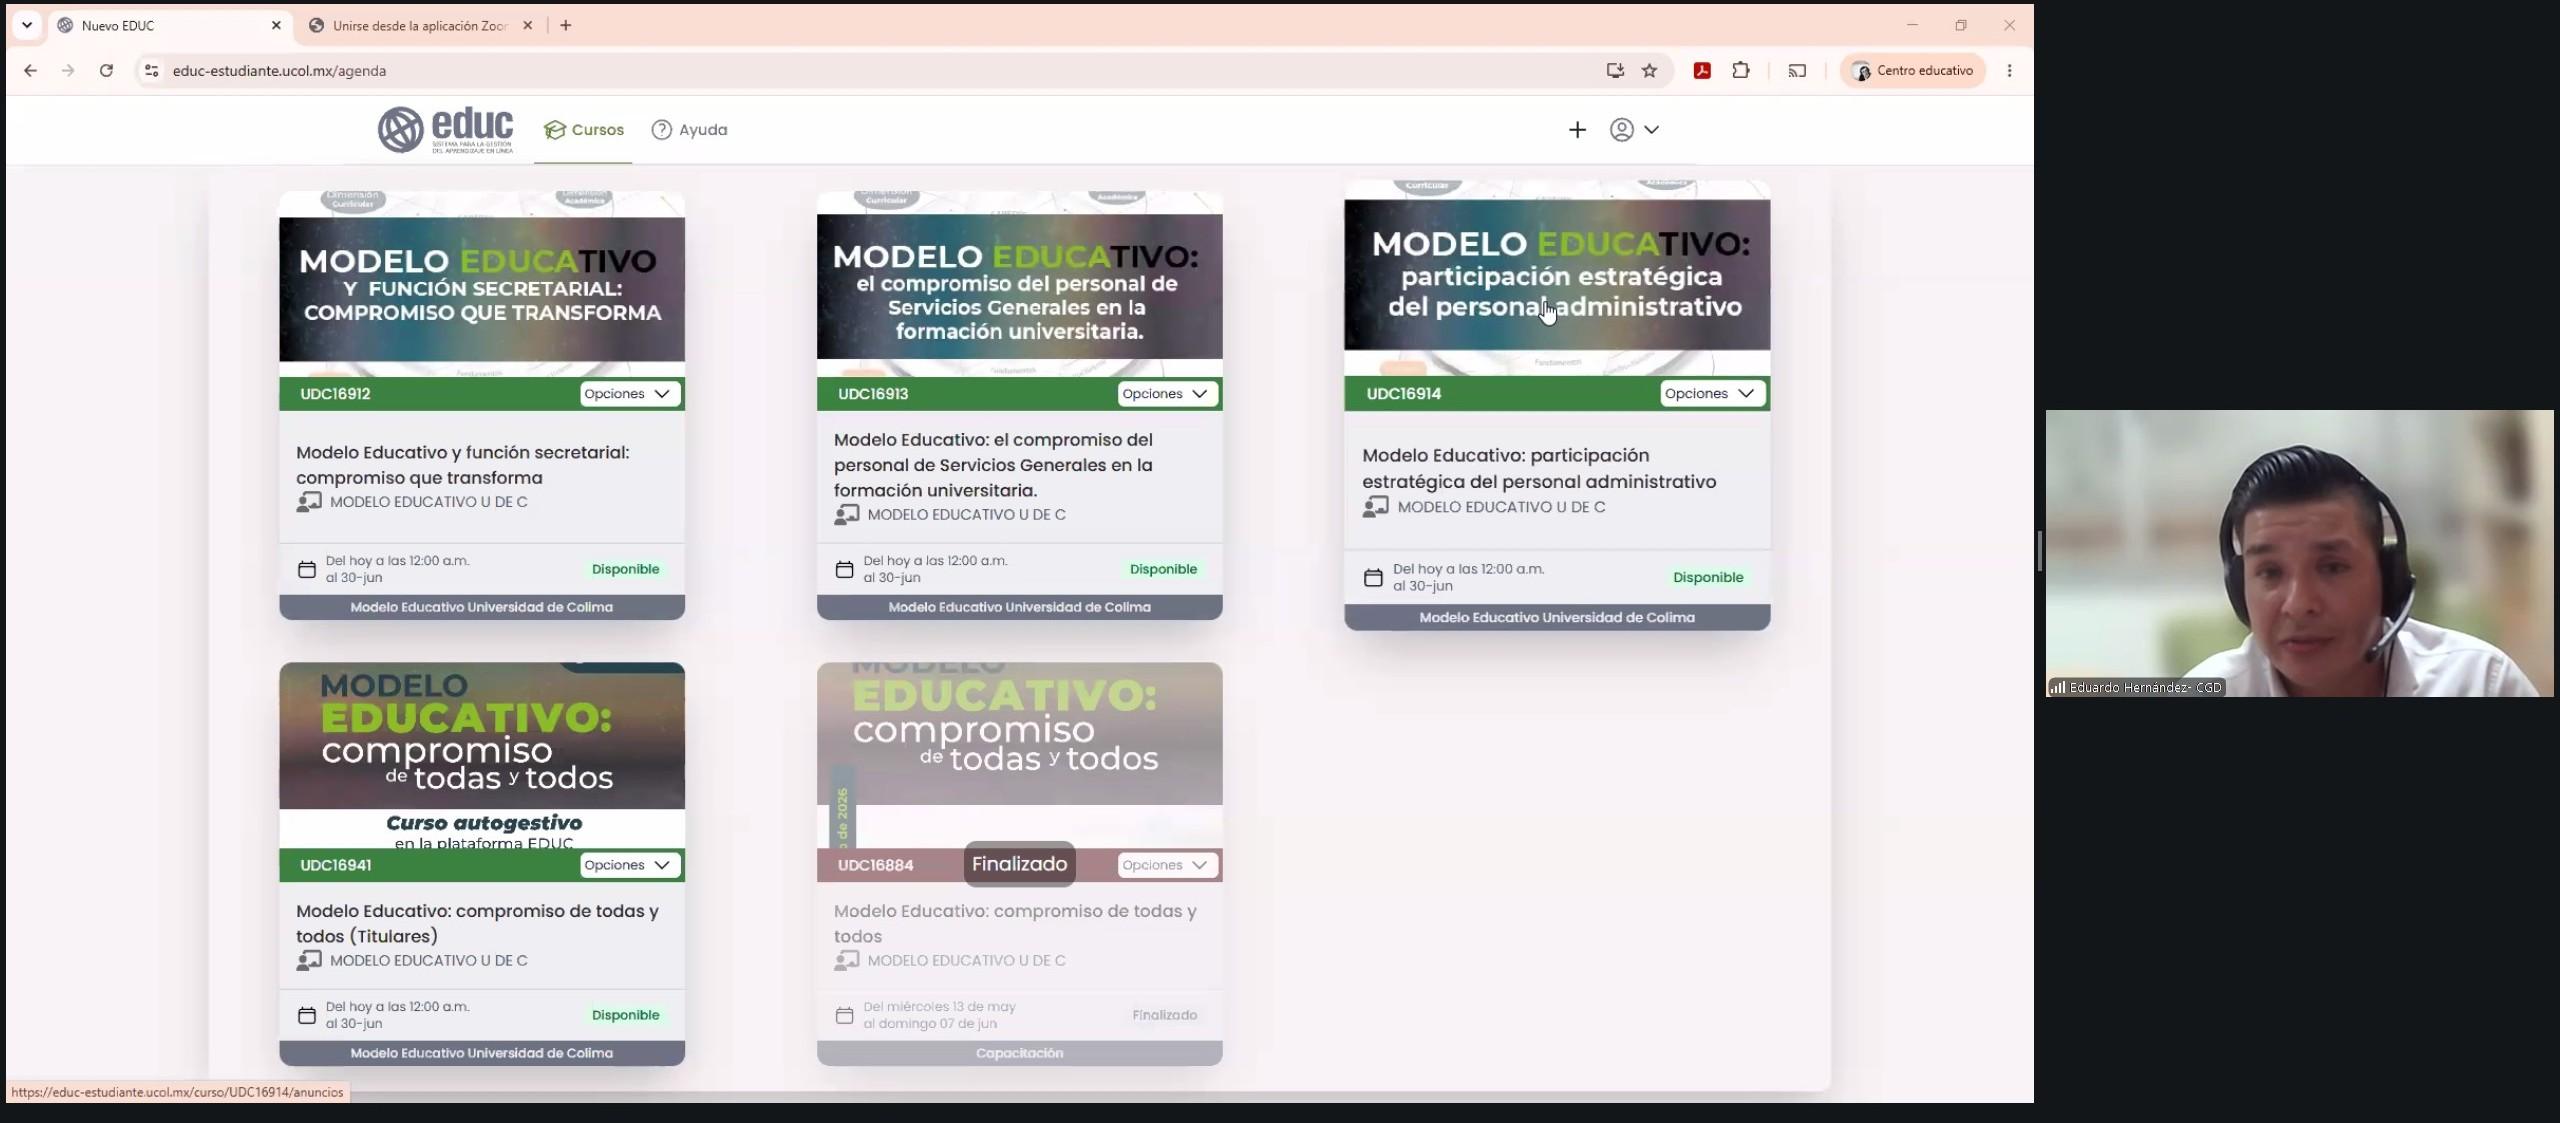Screen dimensions: 2560x1123
Task: Click the install app icon in address bar
Action: click(x=1614, y=71)
